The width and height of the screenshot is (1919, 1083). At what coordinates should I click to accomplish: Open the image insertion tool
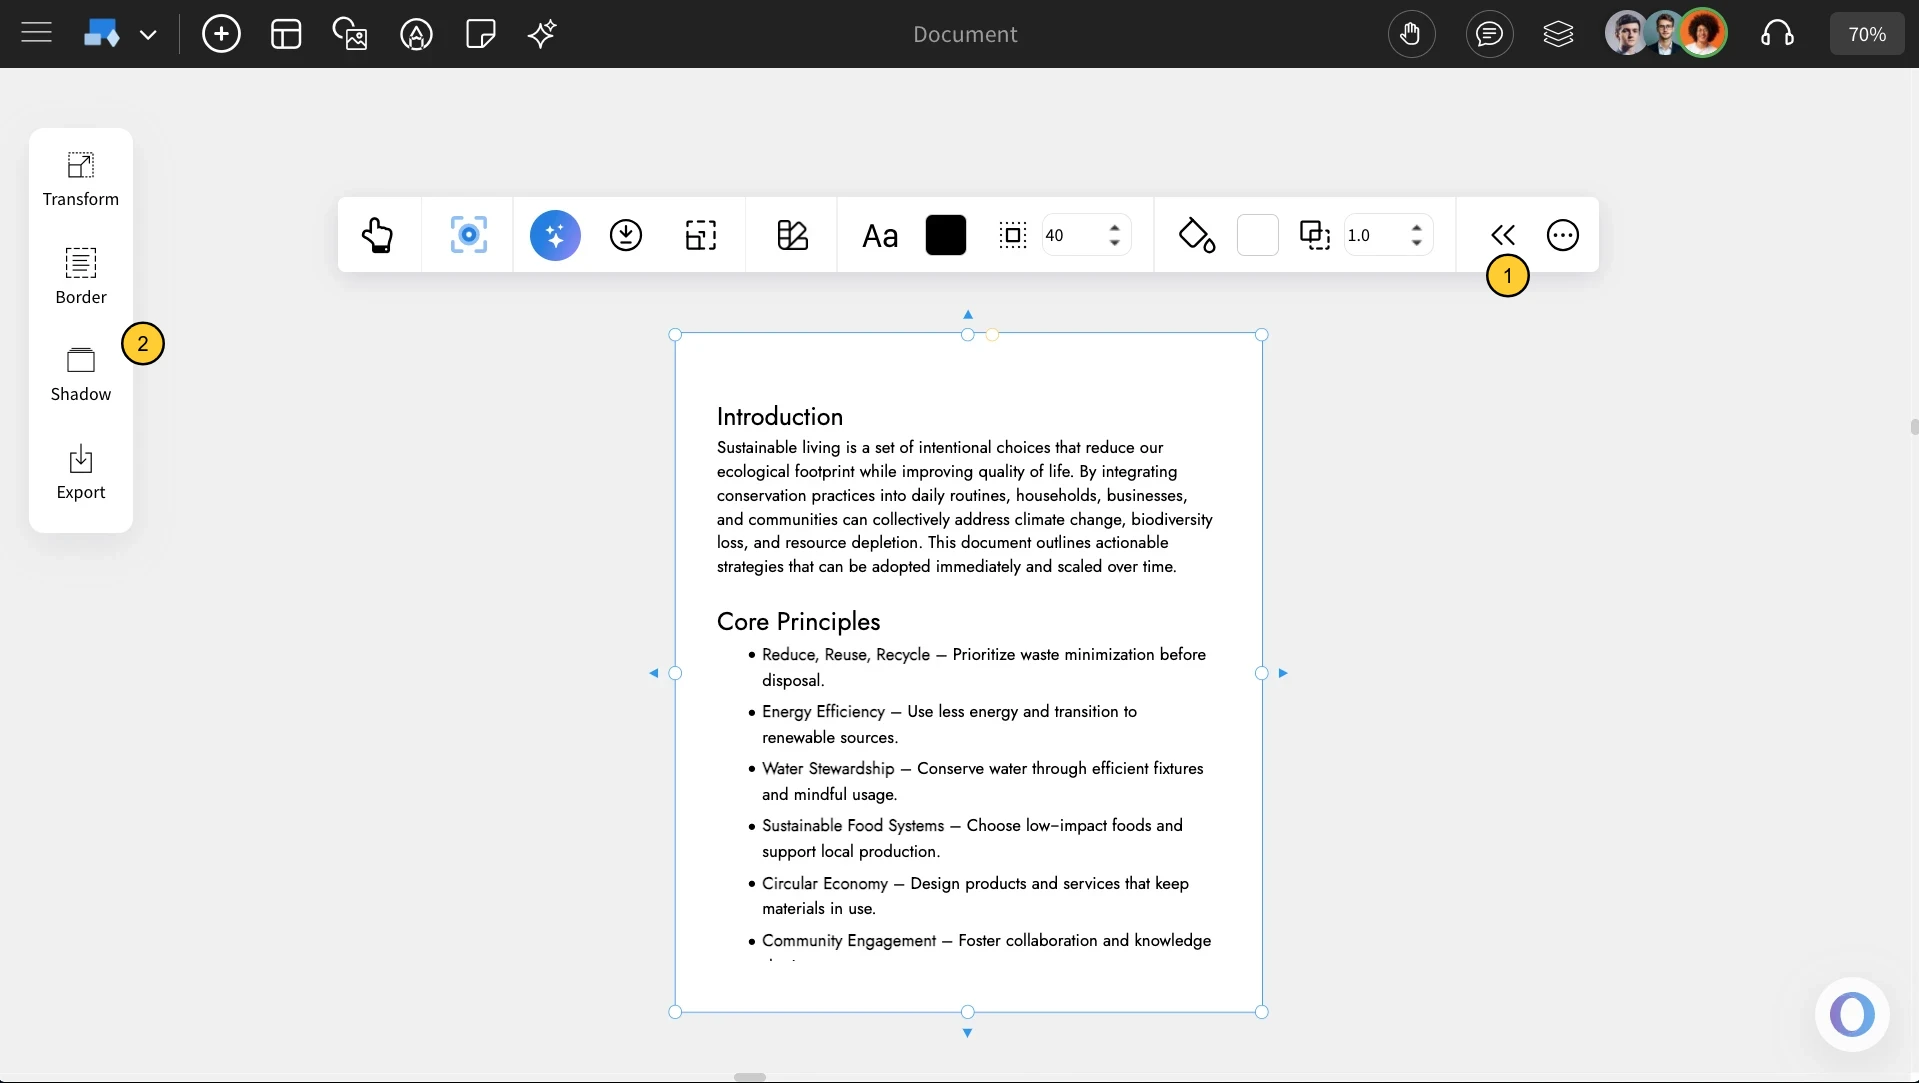pyautogui.click(x=350, y=33)
